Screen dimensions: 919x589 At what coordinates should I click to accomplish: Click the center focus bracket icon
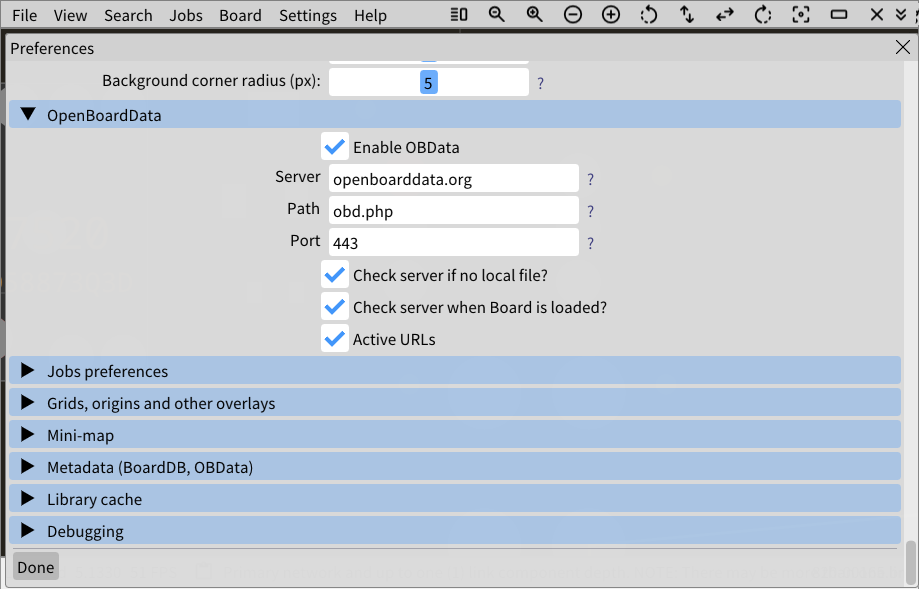click(799, 15)
